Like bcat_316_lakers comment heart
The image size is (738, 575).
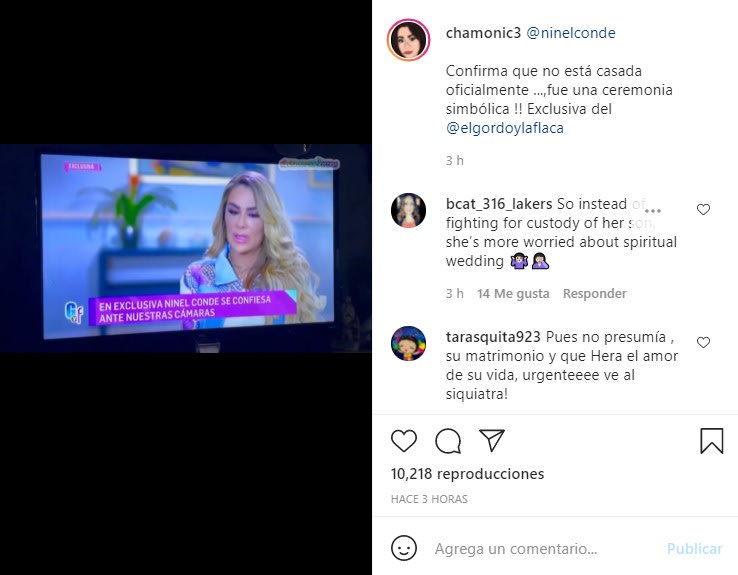703,209
